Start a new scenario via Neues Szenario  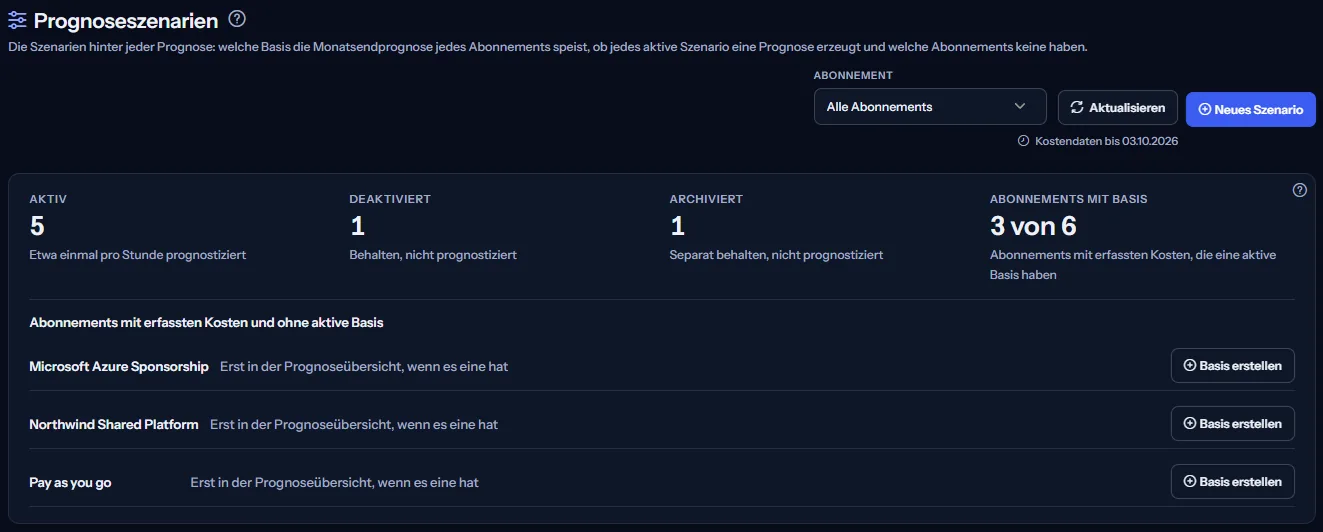pos(1251,109)
